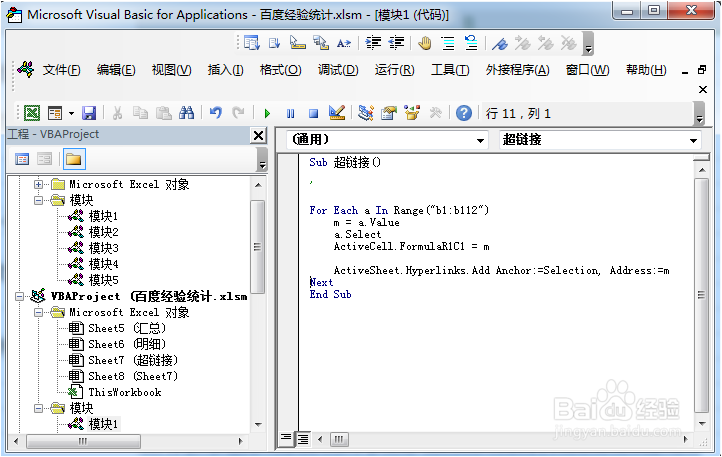This screenshot has width=722, height=457.
Task: Click the Cut scissors icon
Action: 117,113
